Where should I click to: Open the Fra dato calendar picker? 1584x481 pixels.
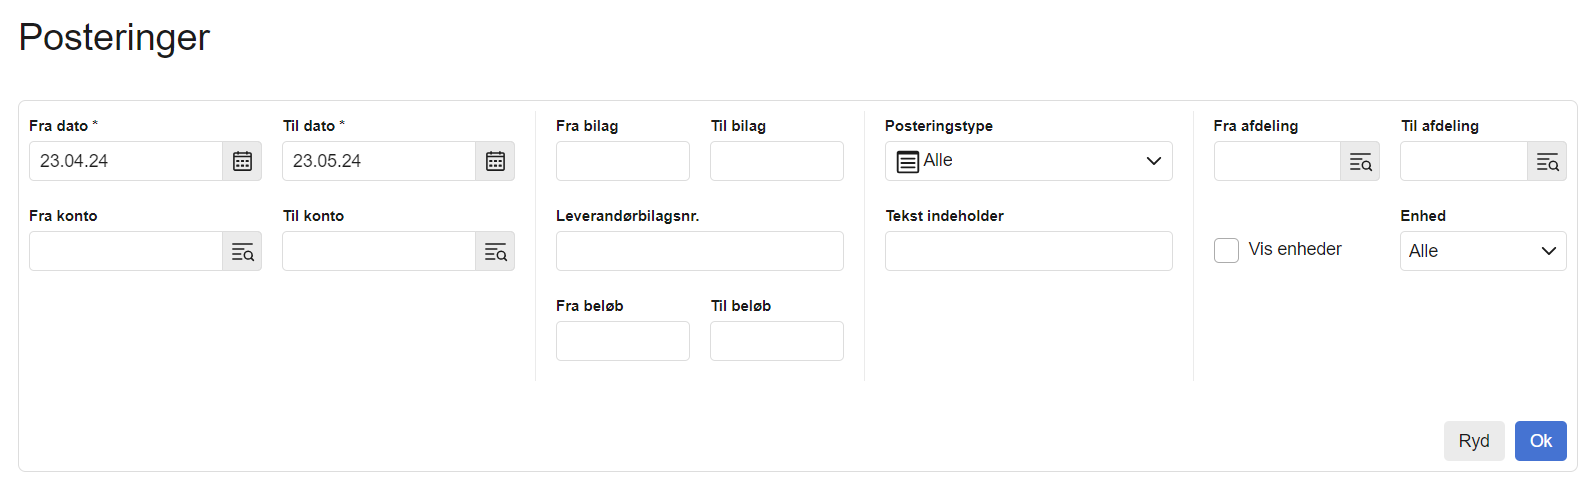click(x=242, y=161)
